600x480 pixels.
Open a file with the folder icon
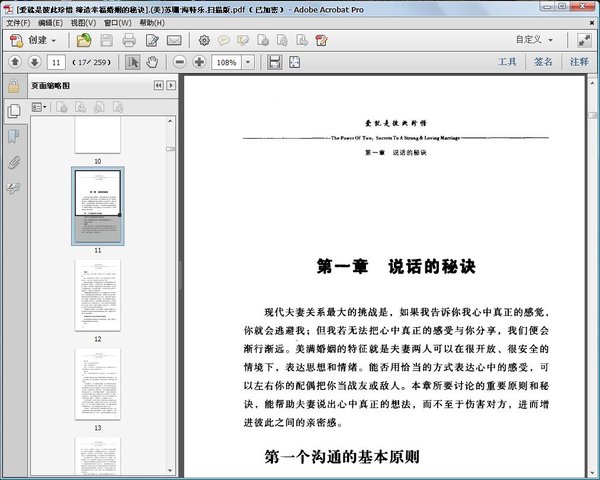[x=84, y=40]
